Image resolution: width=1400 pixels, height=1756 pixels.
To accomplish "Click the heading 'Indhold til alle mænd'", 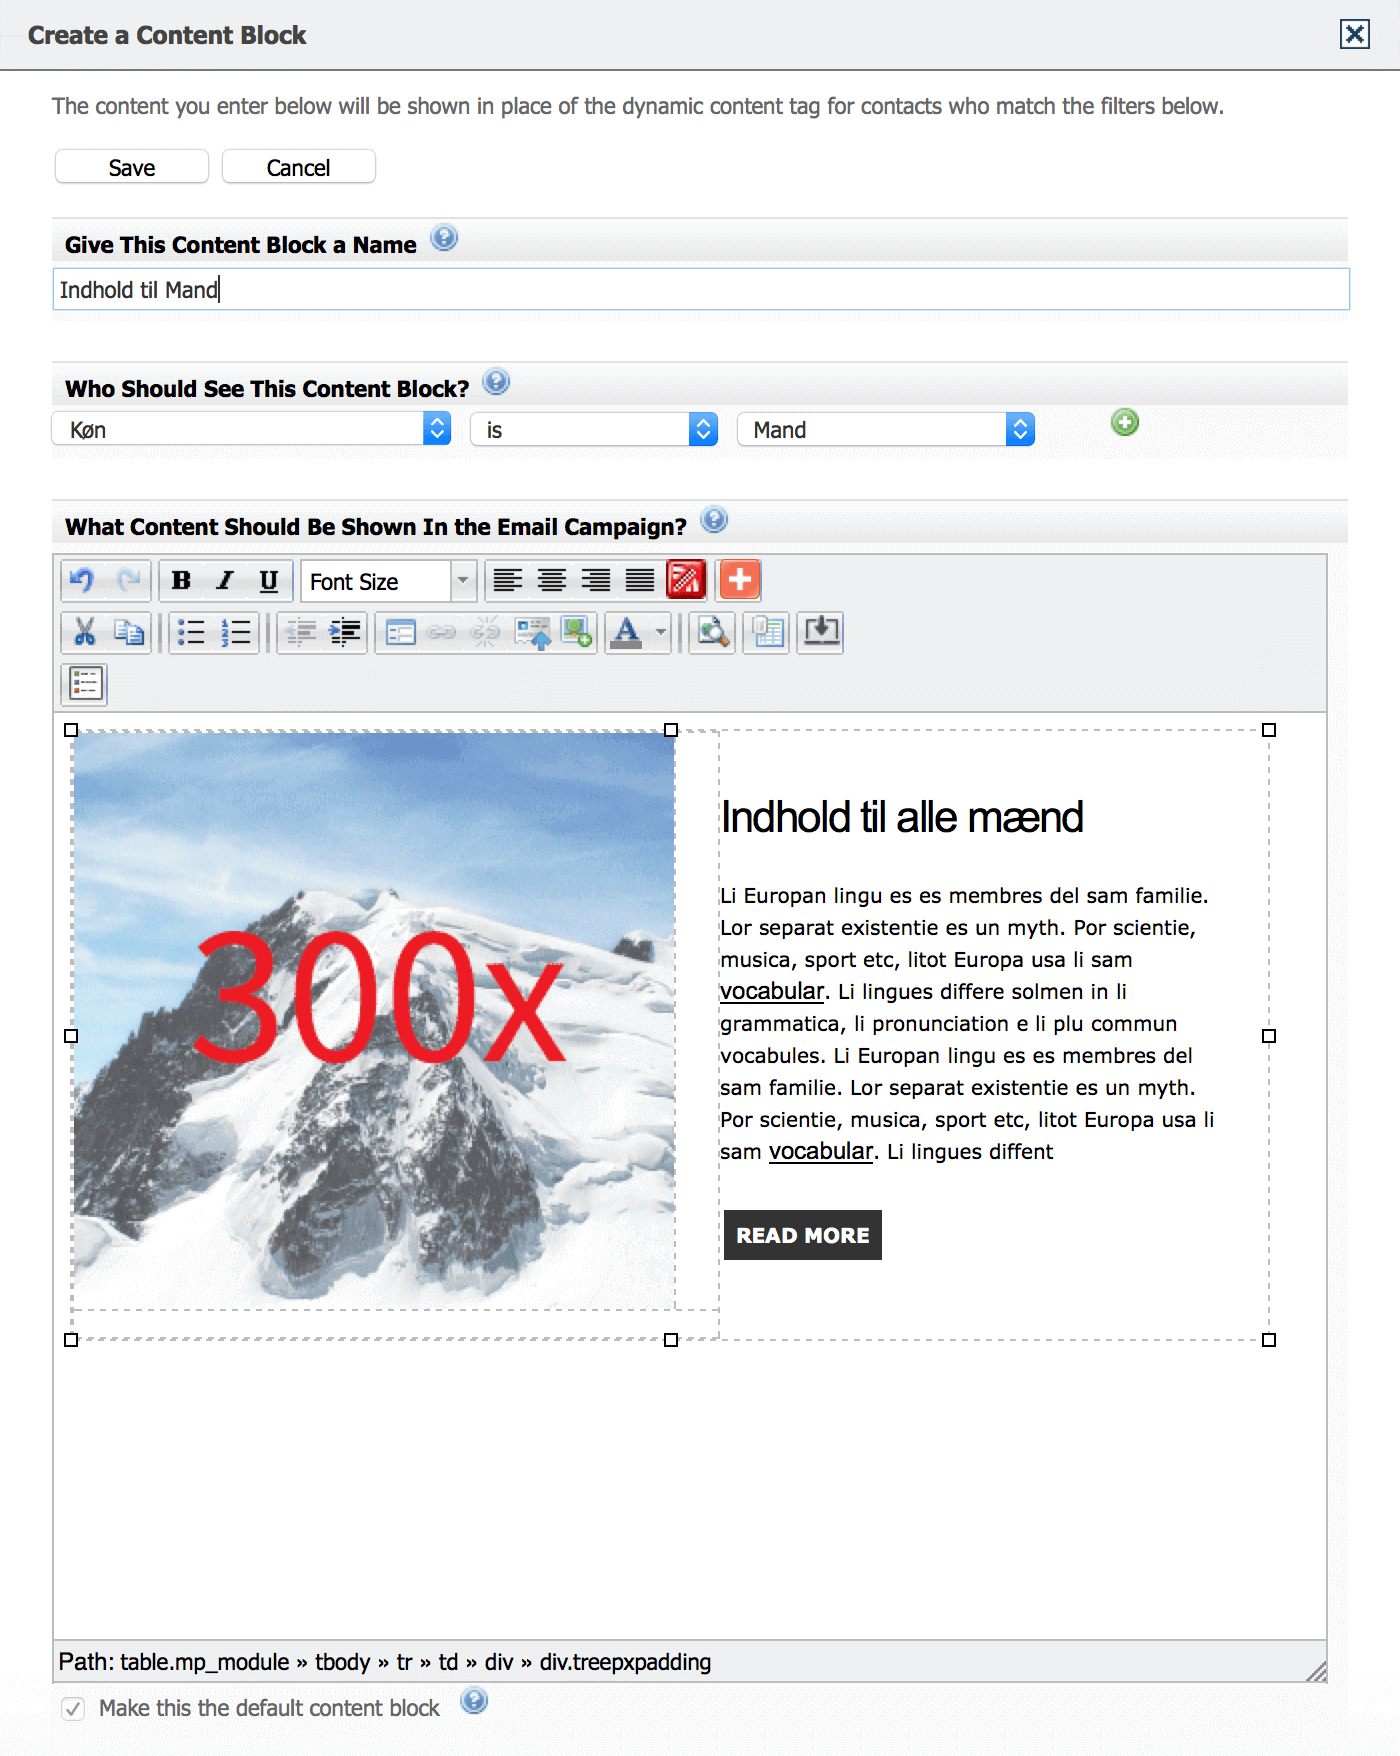I will [902, 817].
